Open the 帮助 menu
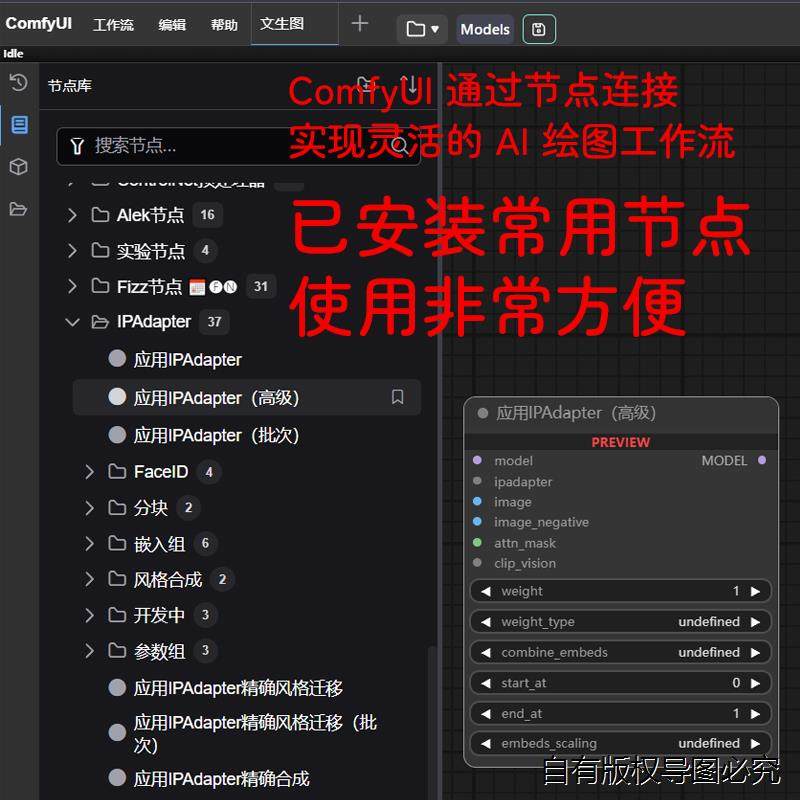The image size is (800, 800). click(224, 24)
